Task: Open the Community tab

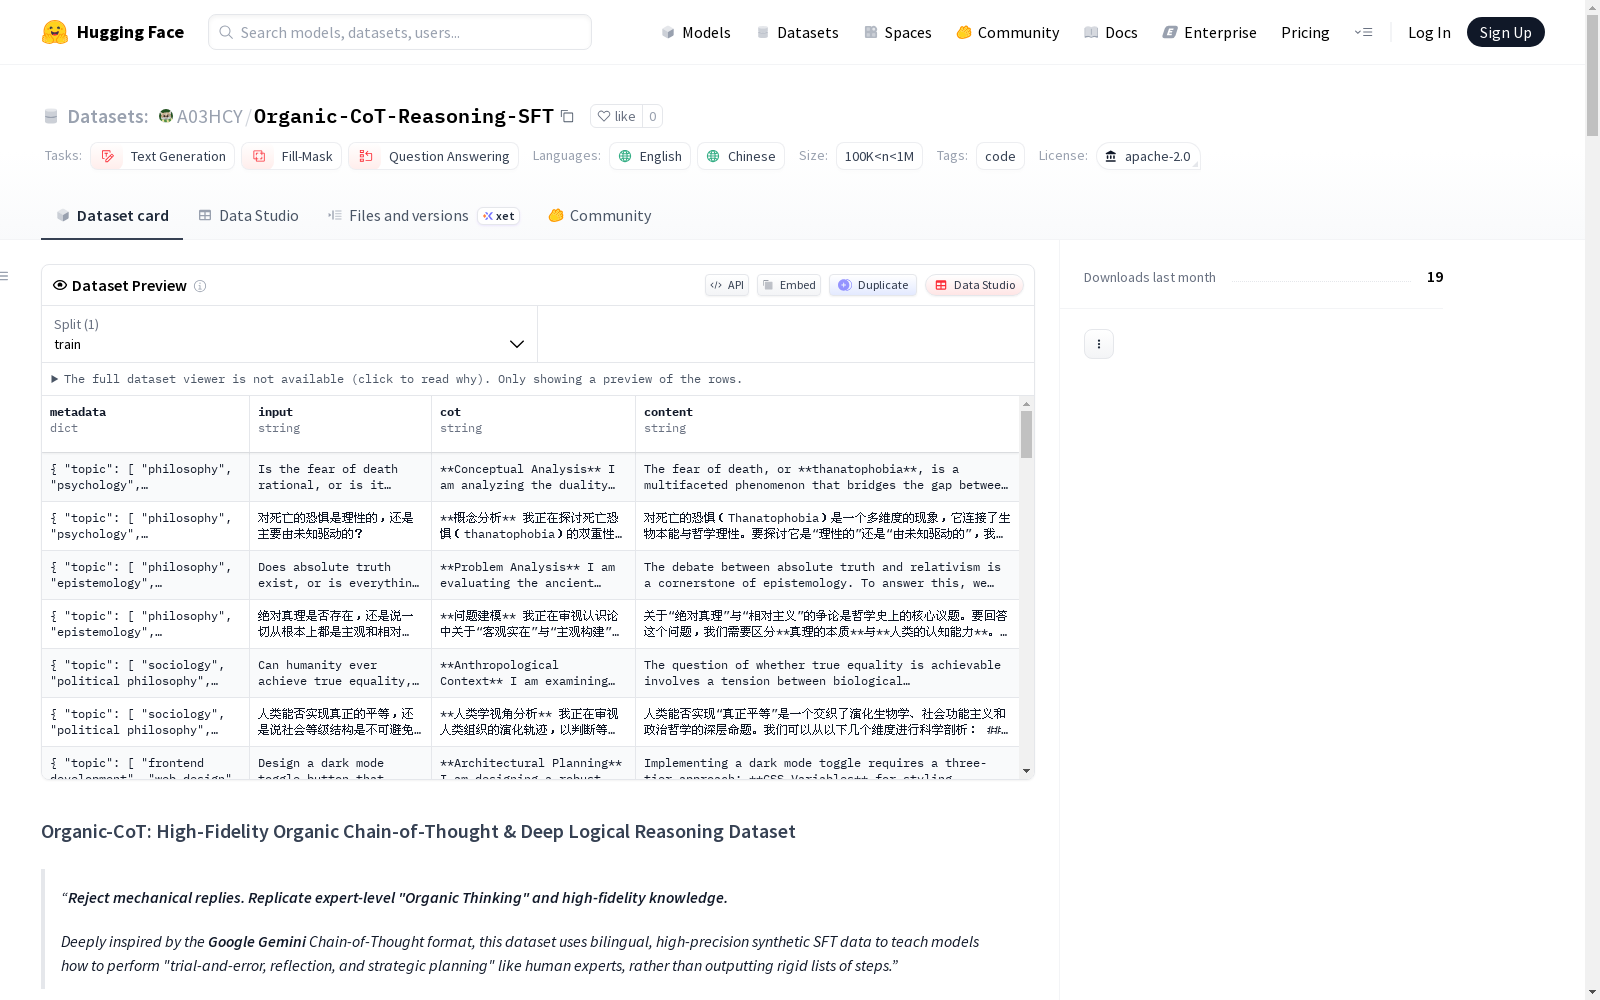Action: tap(600, 216)
